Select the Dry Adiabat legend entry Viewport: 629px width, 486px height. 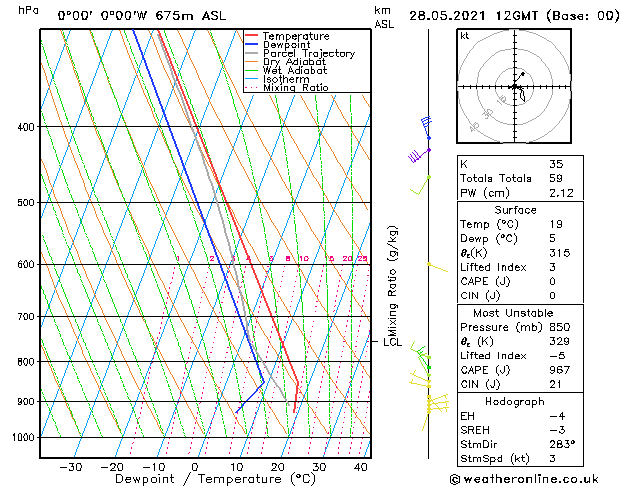coord(294,62)
